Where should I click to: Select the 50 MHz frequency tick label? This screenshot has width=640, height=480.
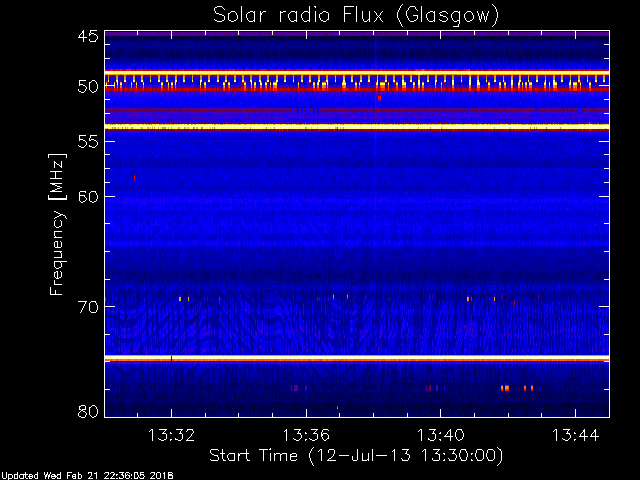pyautogui.click(x=87, y=87)
